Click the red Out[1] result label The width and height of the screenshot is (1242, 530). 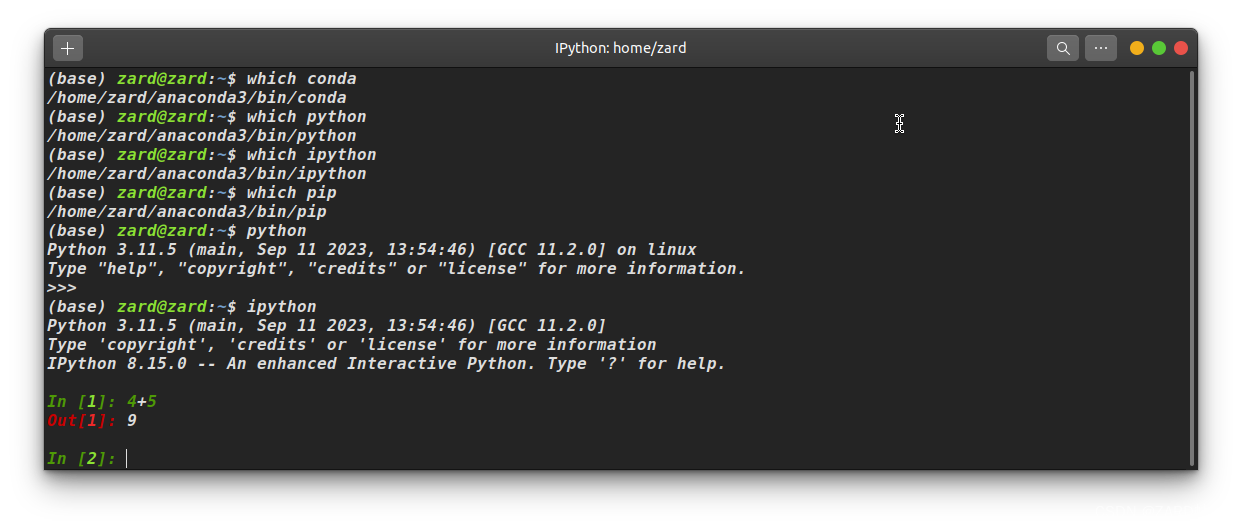pos(81,421)
